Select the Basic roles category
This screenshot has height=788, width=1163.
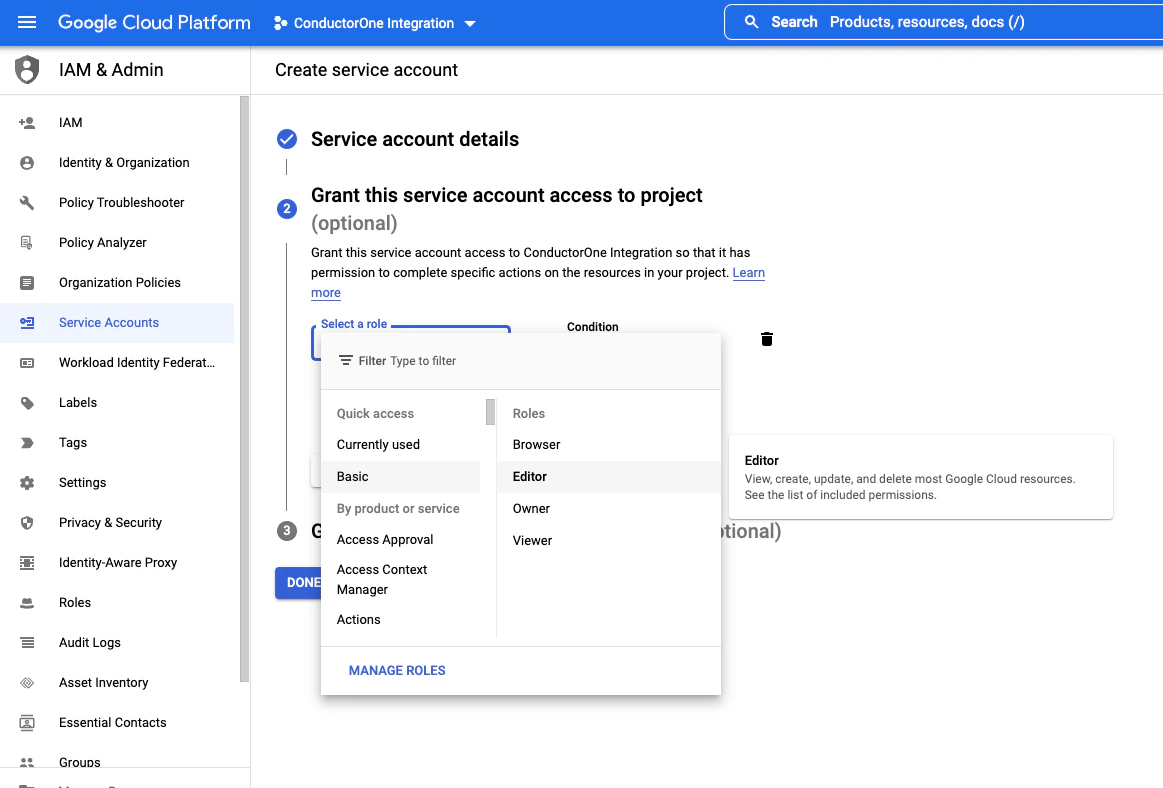point(401,476)
